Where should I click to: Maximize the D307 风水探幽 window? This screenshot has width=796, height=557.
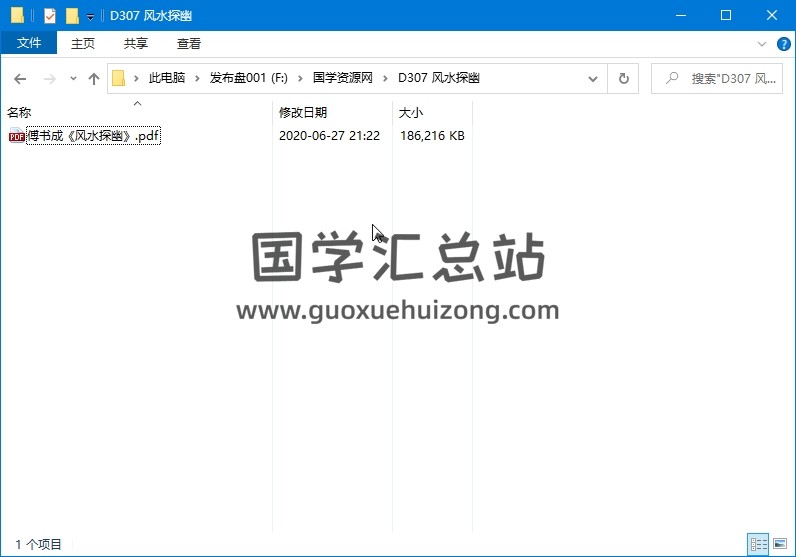pyautogui.click(x=726, y=15)
